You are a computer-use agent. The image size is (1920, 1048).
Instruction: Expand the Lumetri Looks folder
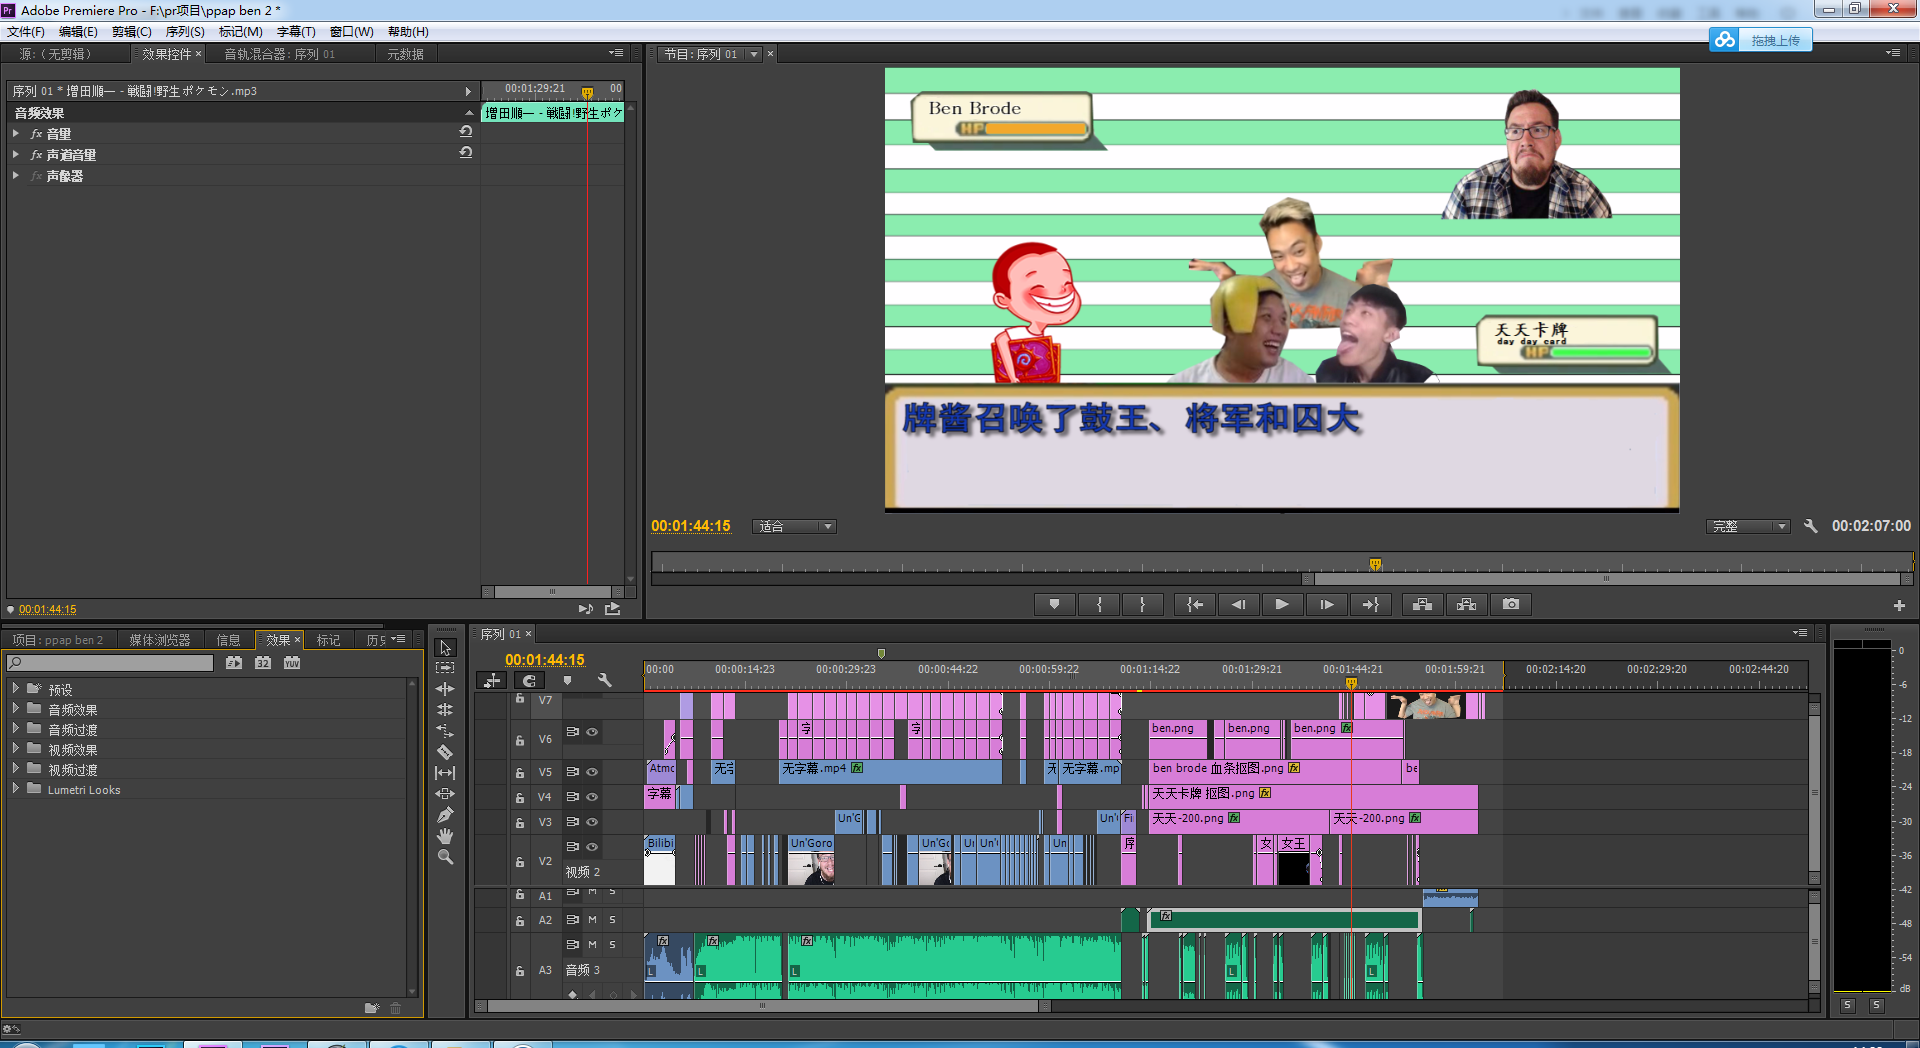(16, 789)
